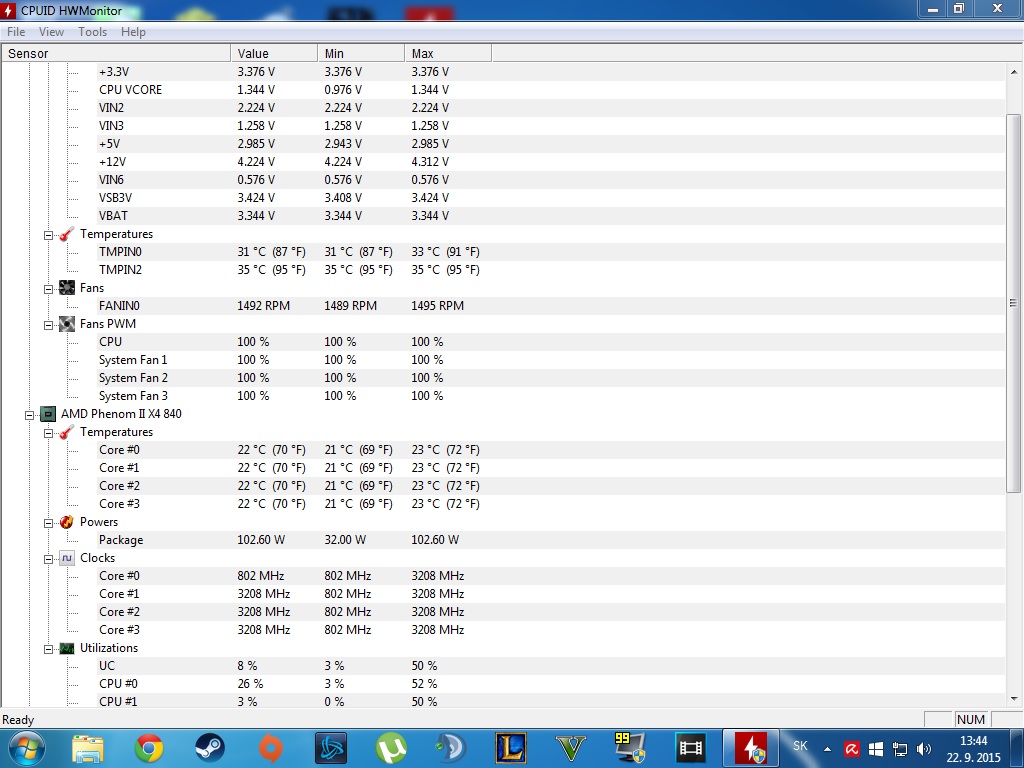Launch Google Chrome from the taskbar
Screen dimensions: 1024x768
click(149, 748)
